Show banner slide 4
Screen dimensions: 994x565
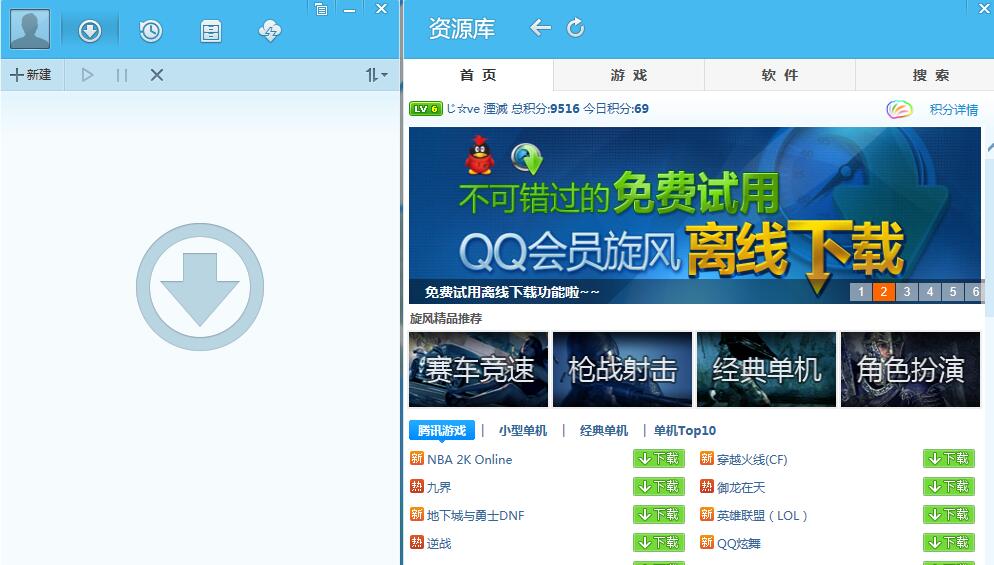(x=929, y=292)
